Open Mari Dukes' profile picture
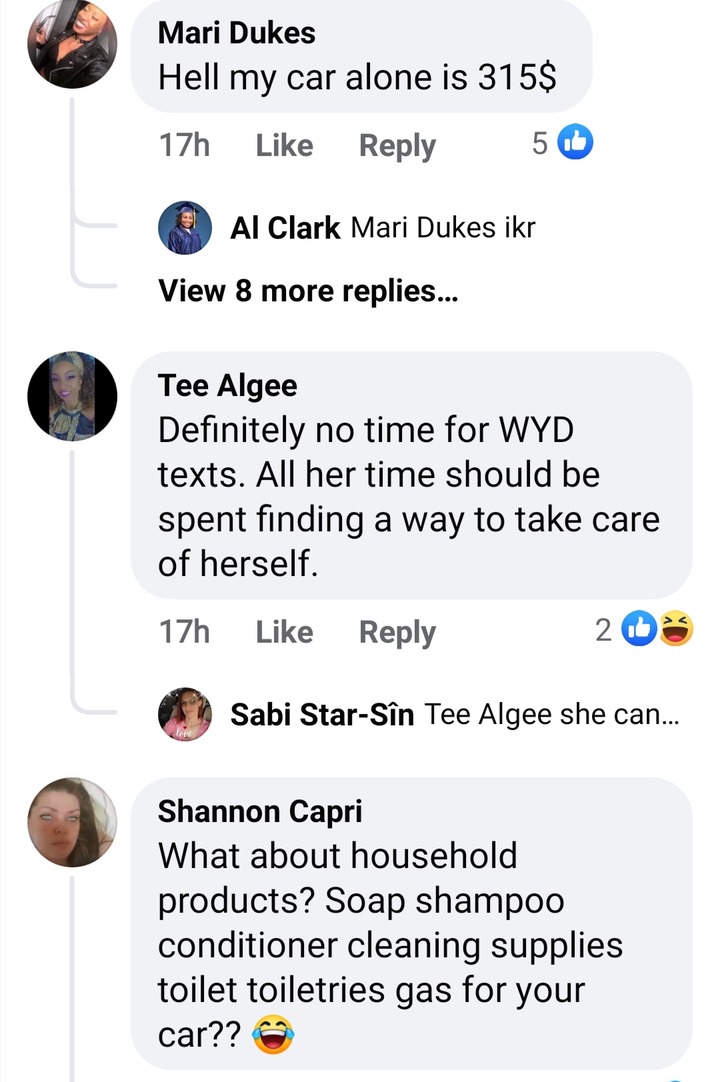 [72, 43]
